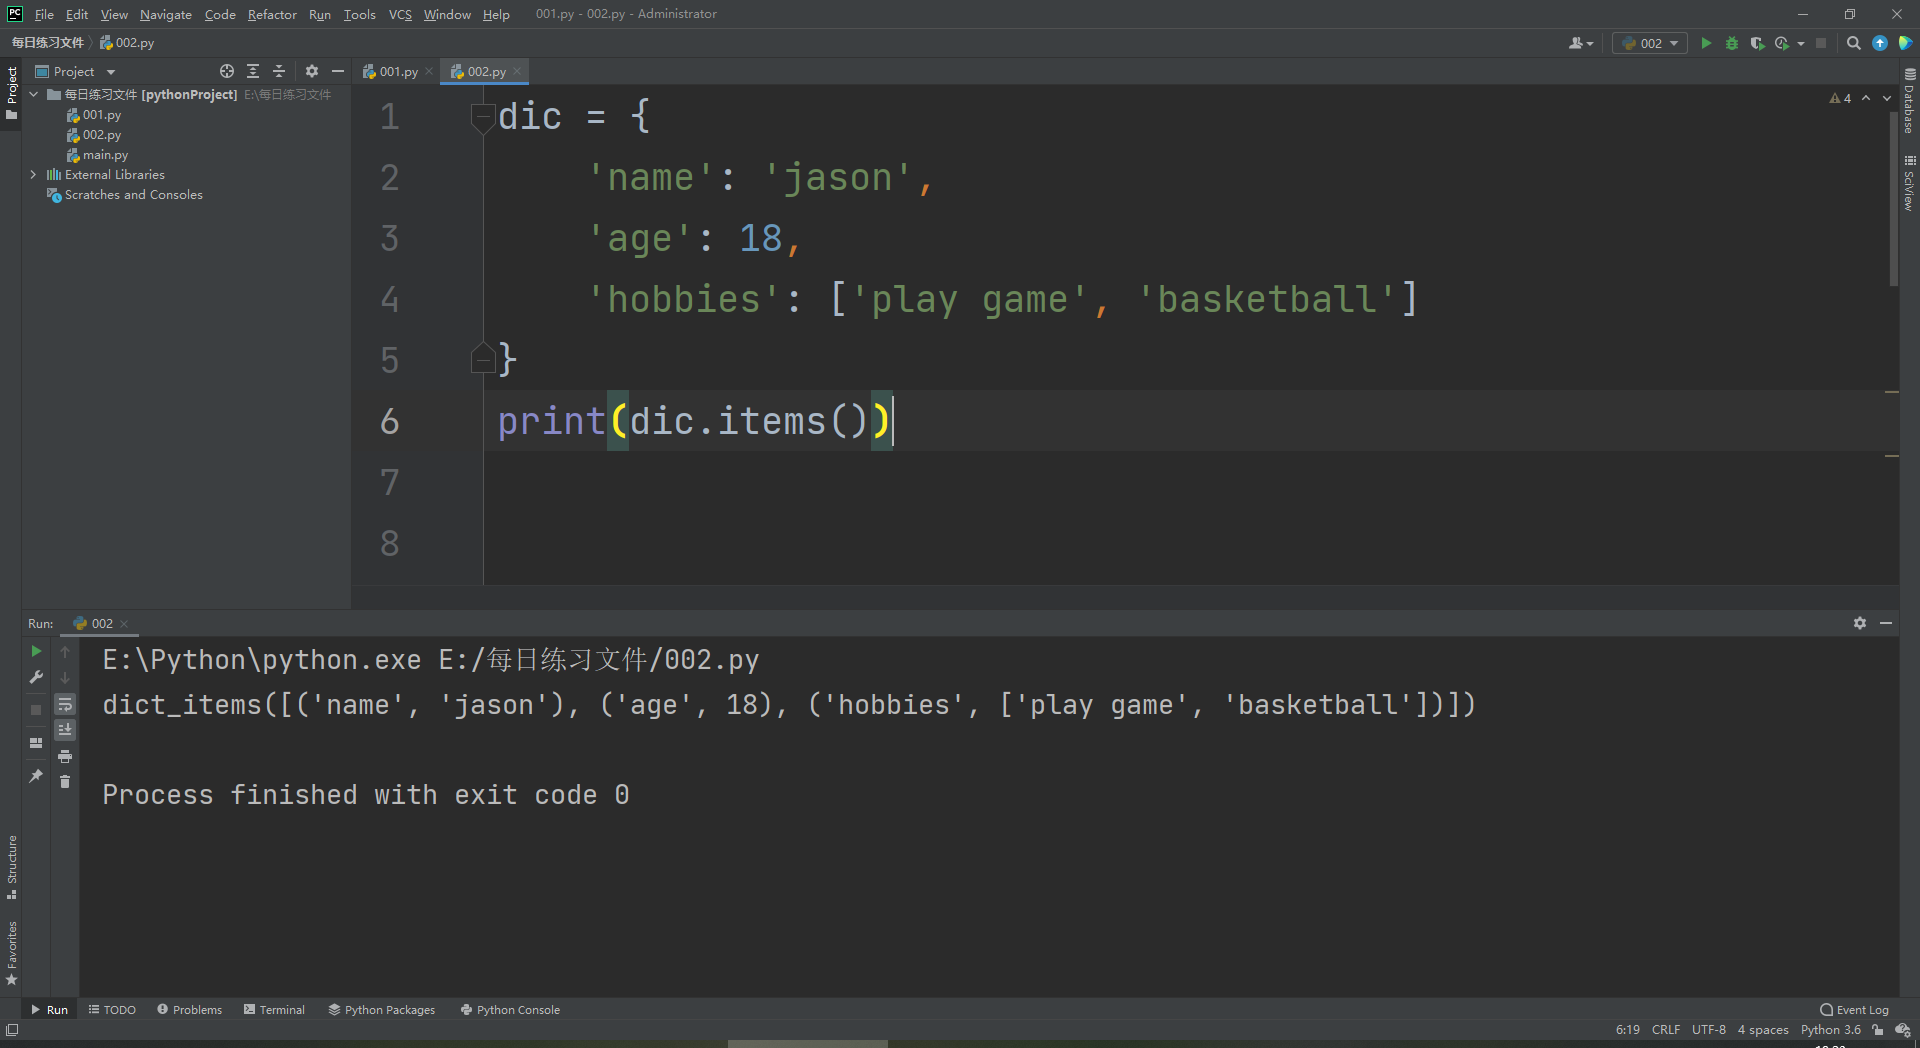1920x1048 pixels.
Task: Collapse the pythonProject root folder
Action: (34, 94)
